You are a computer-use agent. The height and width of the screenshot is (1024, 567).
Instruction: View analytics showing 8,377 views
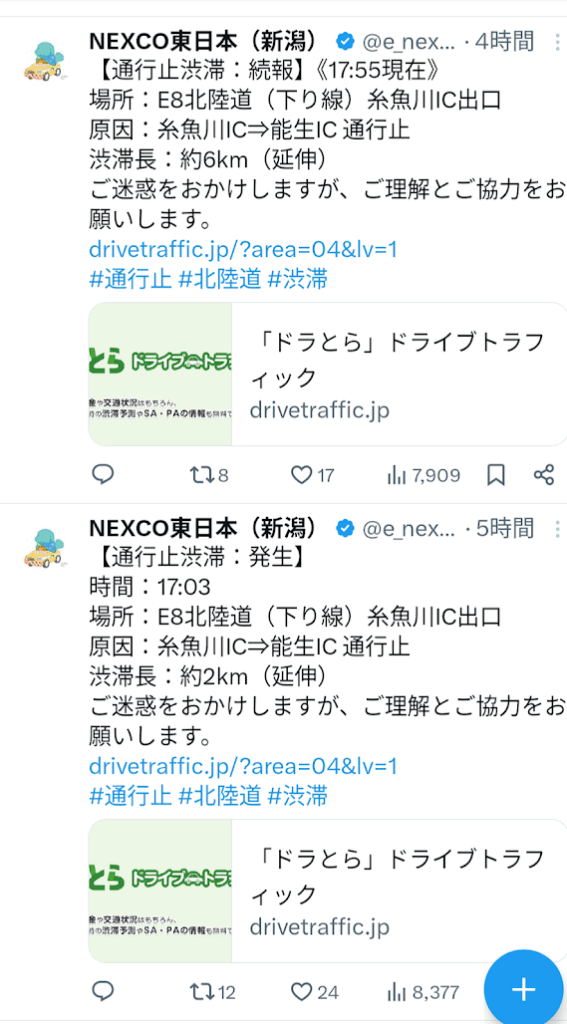tap(423, 993)
